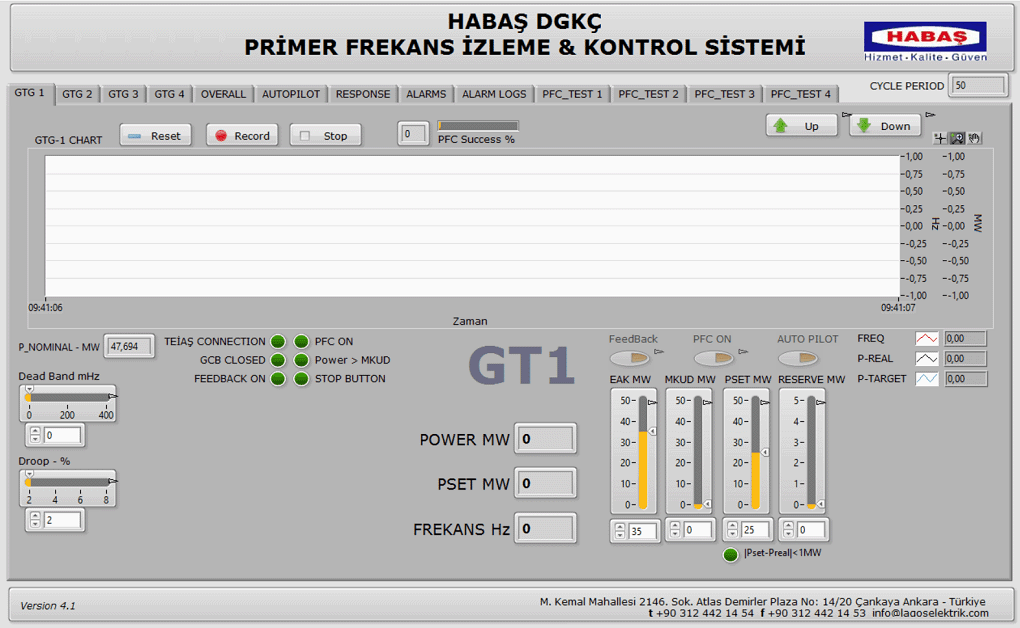Click the MKUD MW value stepper arrows

(x=675, y=530)
